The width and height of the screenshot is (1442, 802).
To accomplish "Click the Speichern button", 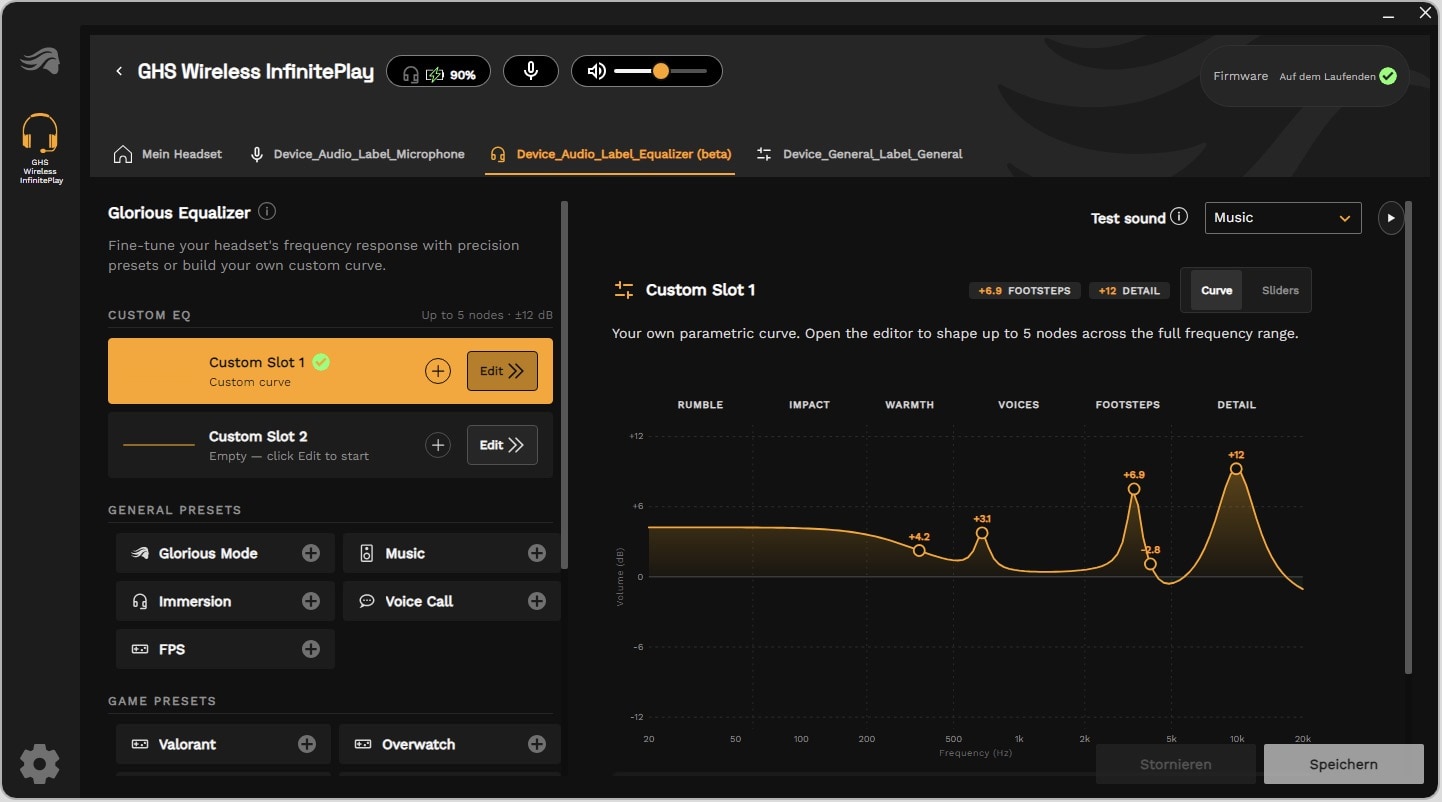I will coord(1343,764).
